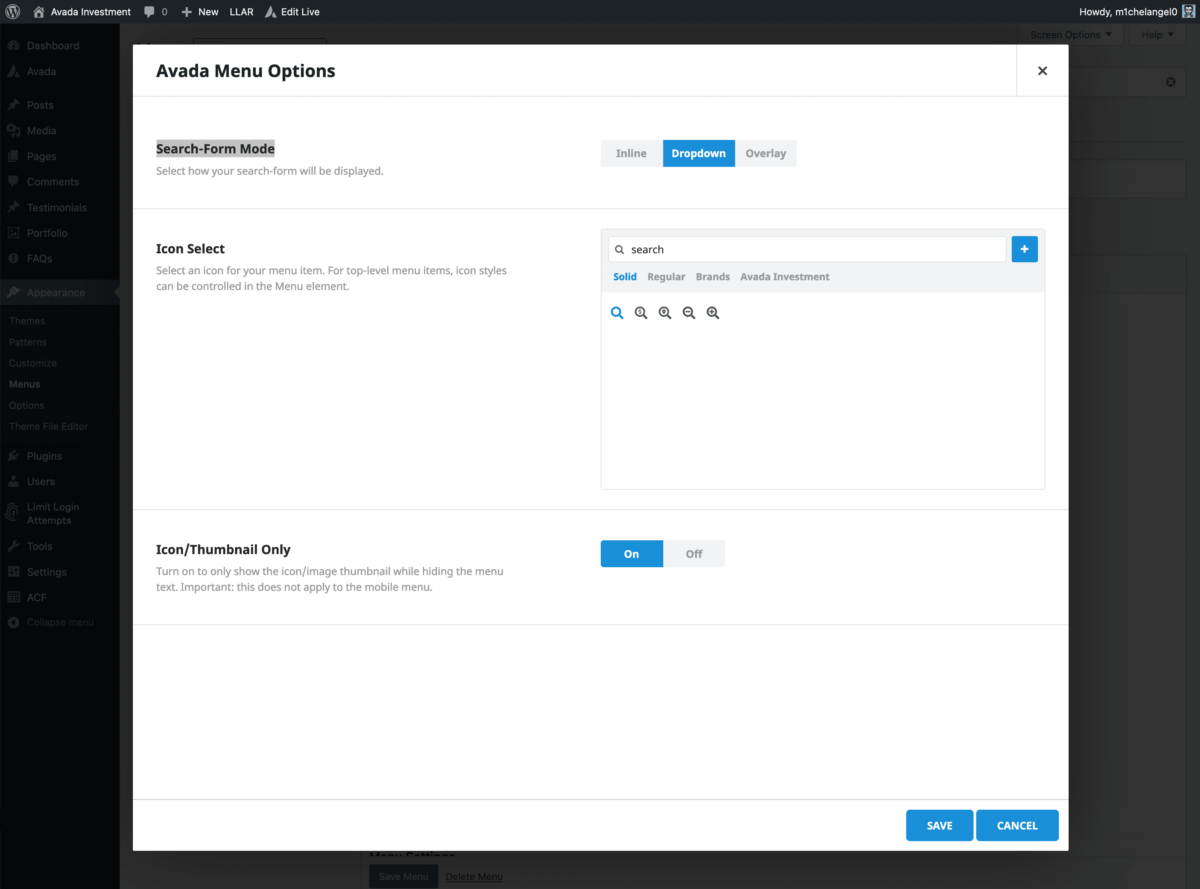The width and height of the screenshot is (1200, 889).
Task: Select the search-plus icon
Action: point(713,312)
